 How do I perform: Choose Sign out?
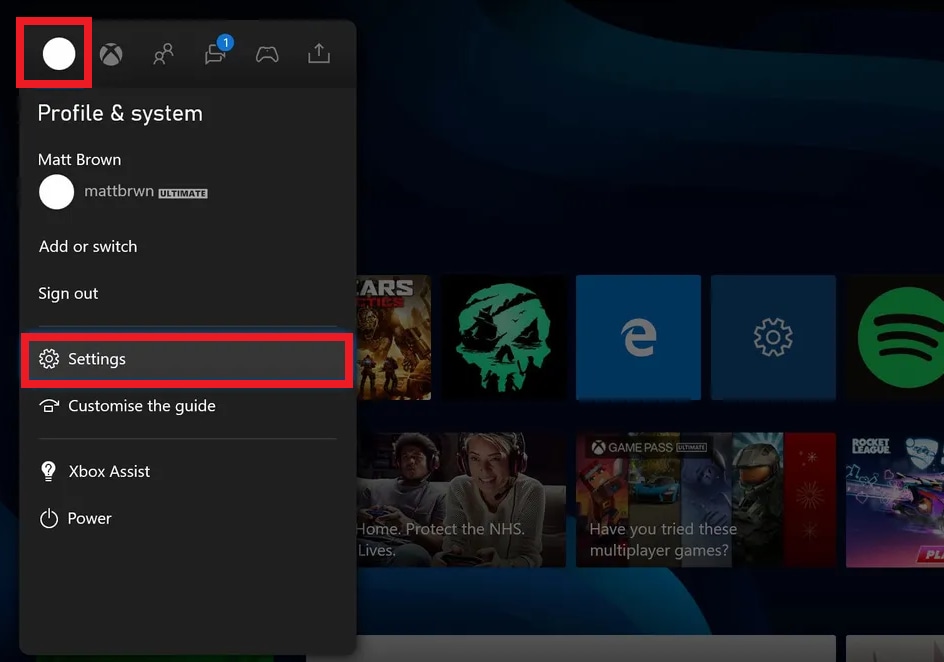[x=68, y=293]
